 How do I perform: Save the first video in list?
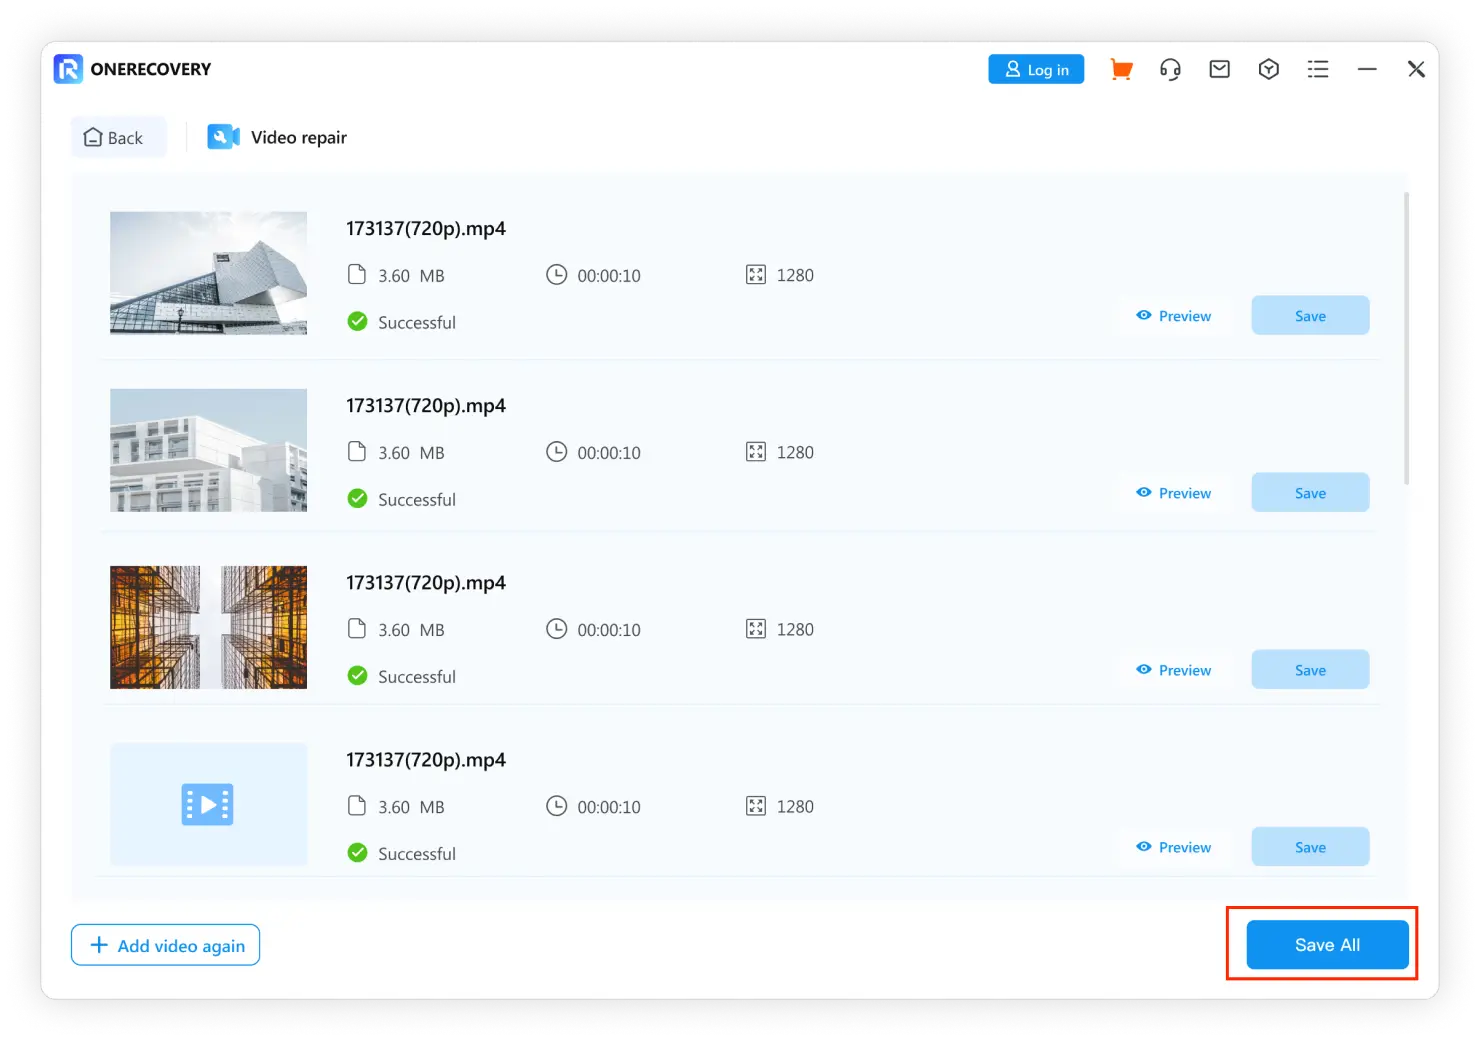click(x=1309, y=316)
